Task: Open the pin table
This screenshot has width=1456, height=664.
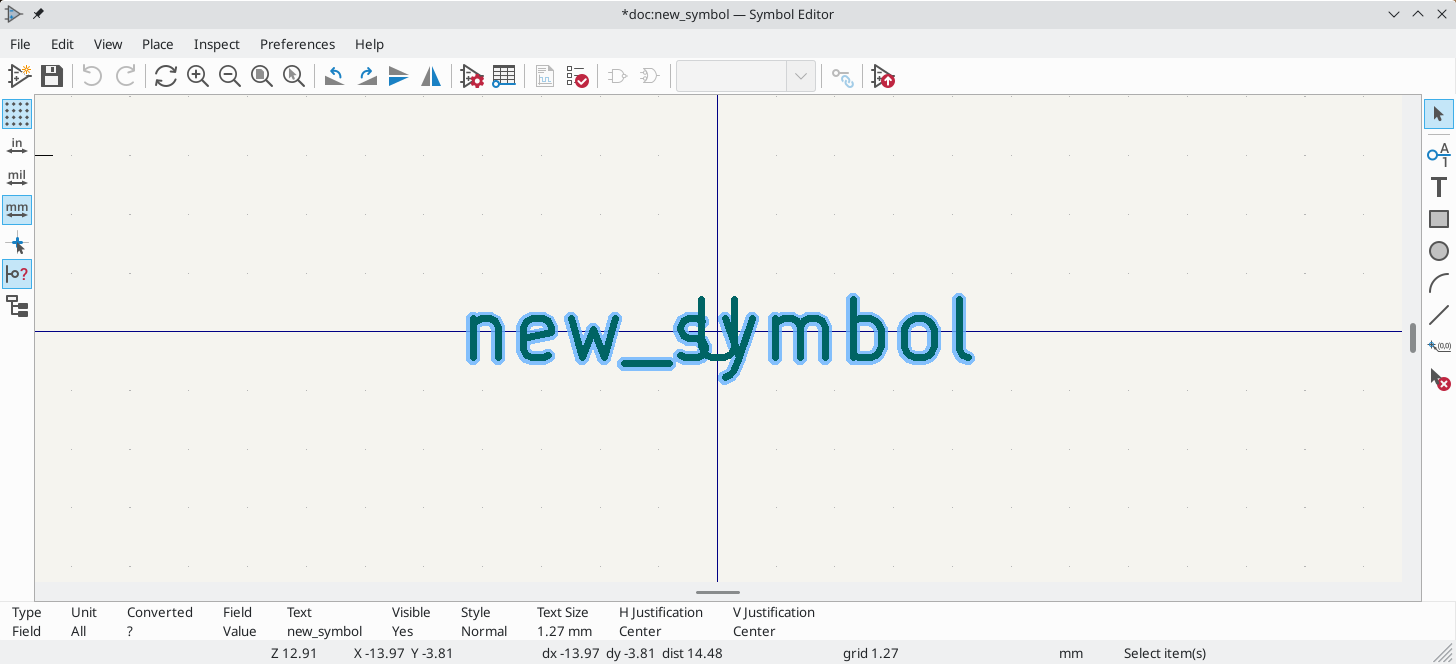Action: click(x=504, y=76)
